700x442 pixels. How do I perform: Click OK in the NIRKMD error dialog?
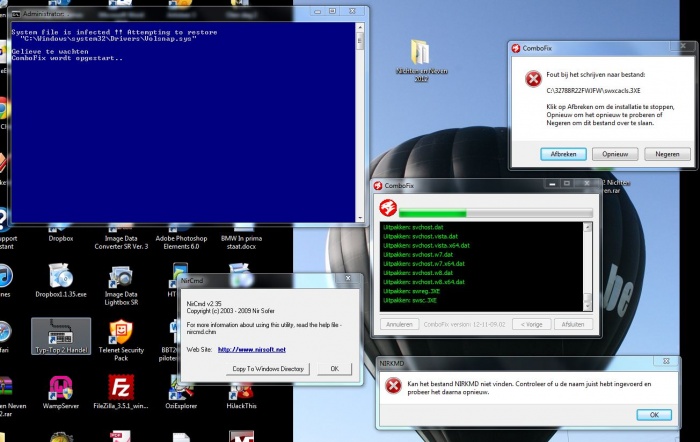pyautogui.click(x=654, y=415)
